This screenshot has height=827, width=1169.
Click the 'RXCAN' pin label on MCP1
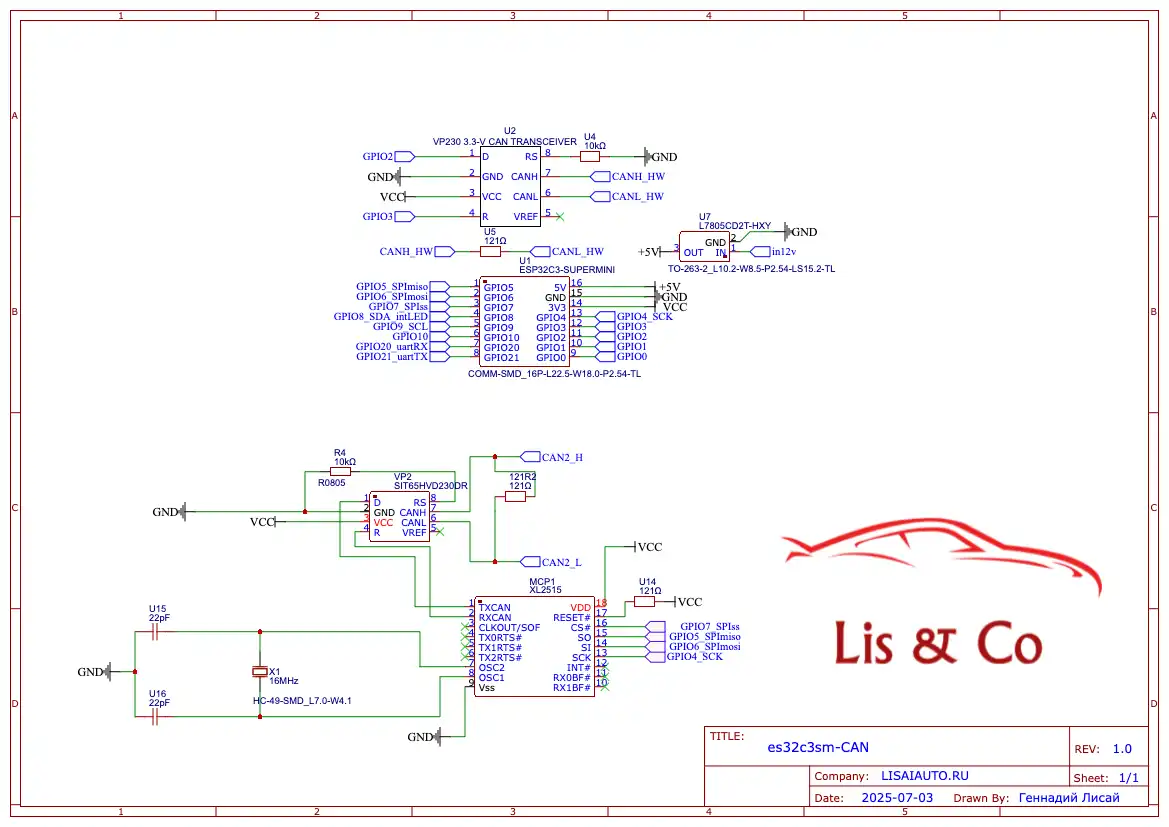[x=495, y=617]
